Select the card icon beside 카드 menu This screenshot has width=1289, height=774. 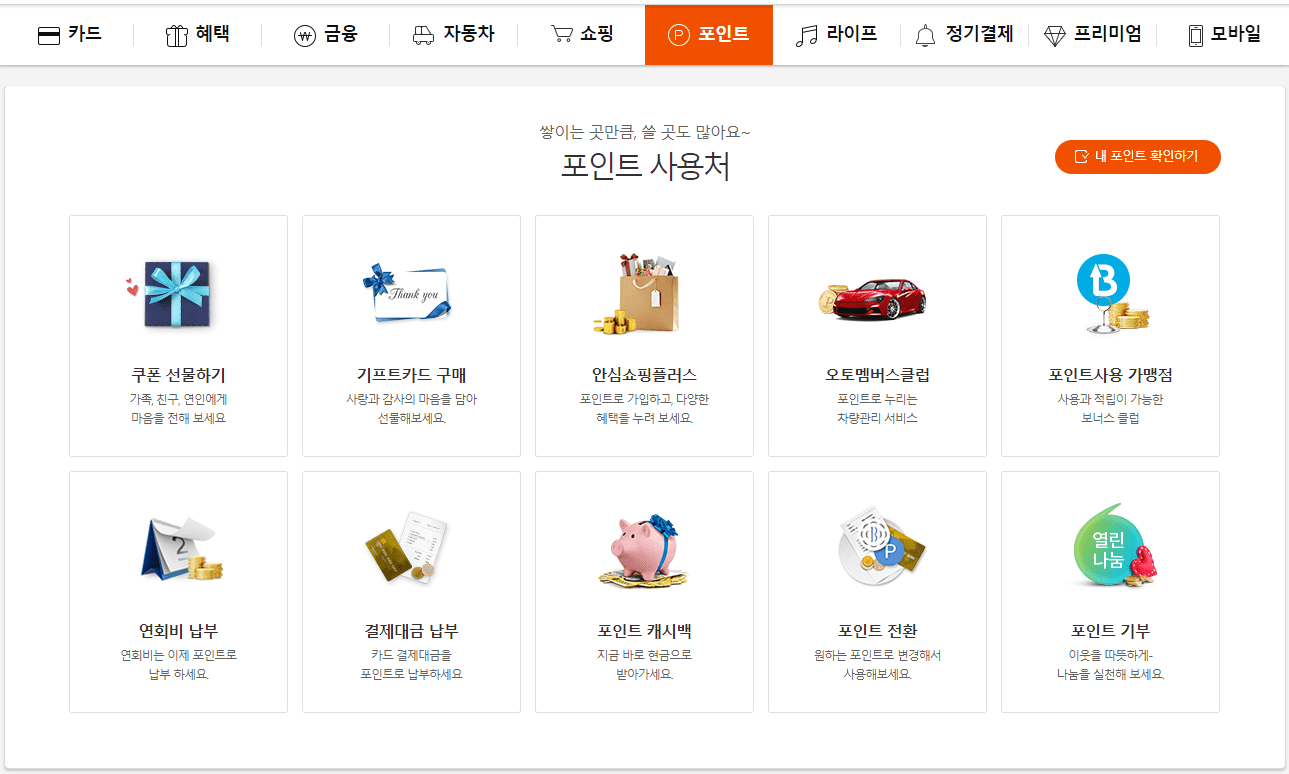coord(49,33)
